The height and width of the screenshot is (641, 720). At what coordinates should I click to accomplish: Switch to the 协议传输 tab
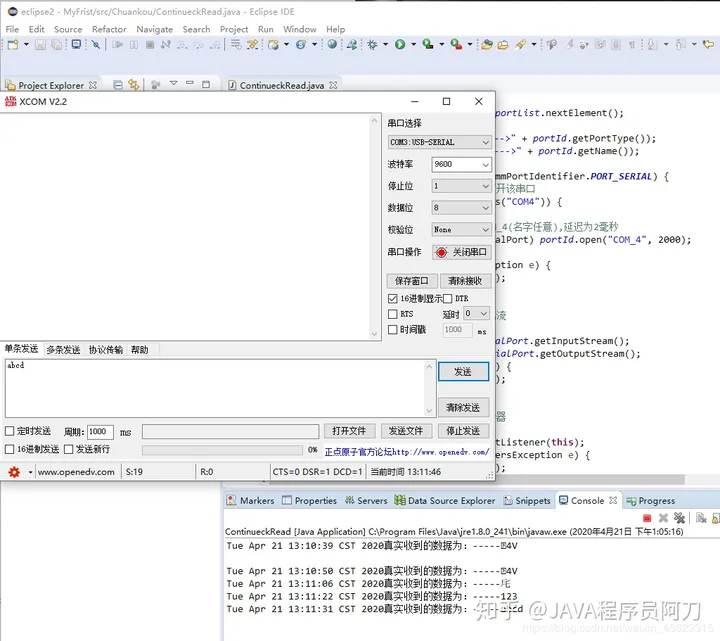click(106, 350)
